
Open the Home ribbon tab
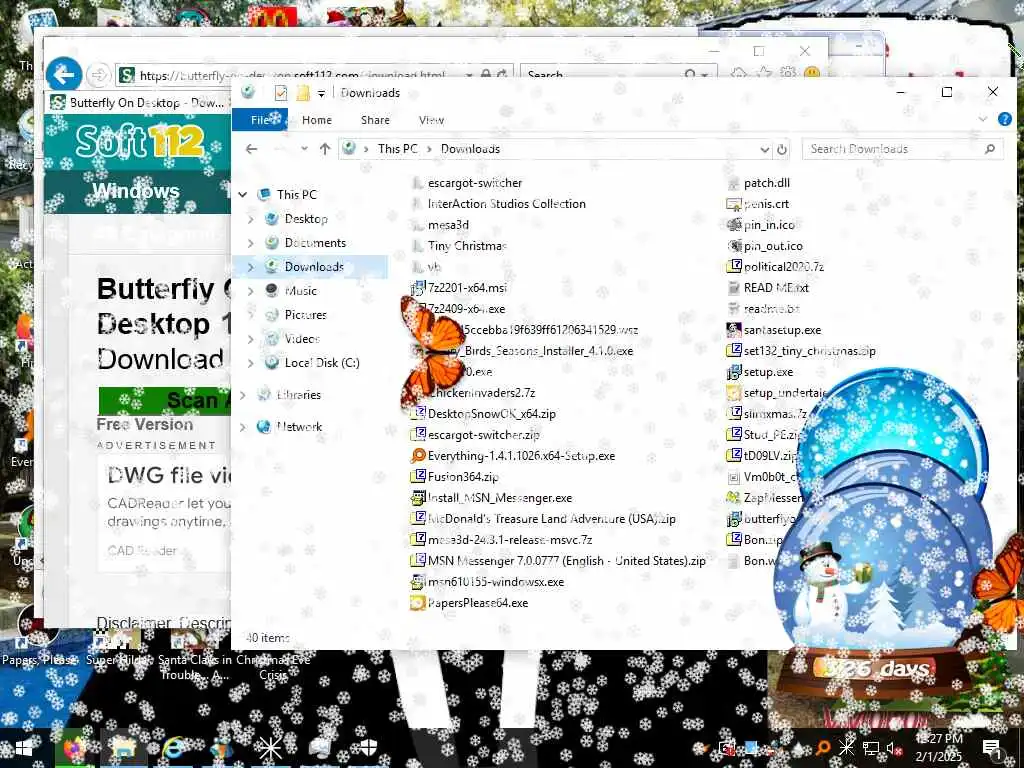coord(317,120)
